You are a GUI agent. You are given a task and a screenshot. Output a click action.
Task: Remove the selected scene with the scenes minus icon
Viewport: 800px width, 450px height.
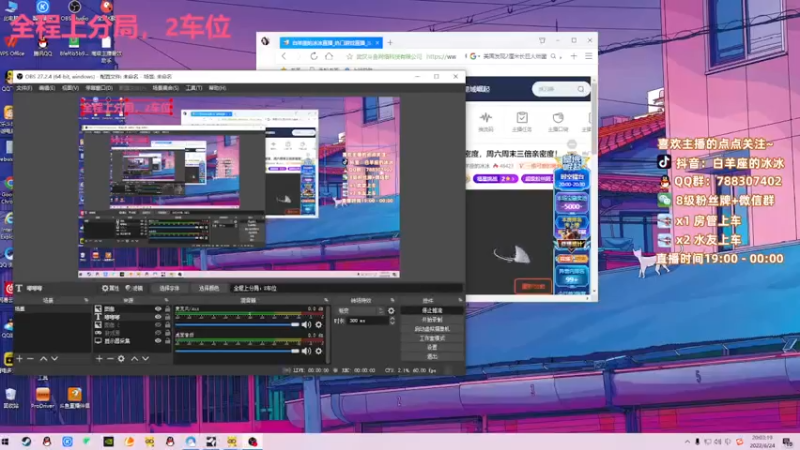31,359
